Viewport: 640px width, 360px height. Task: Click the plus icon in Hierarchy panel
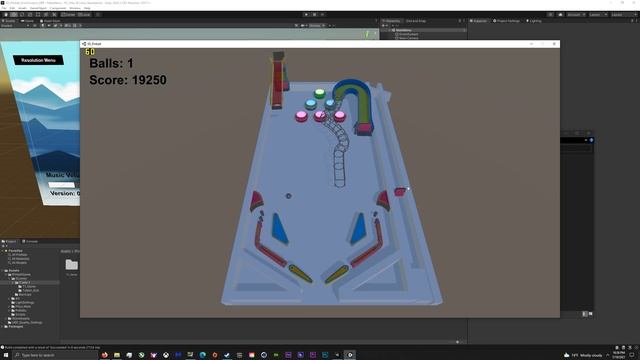383,26
